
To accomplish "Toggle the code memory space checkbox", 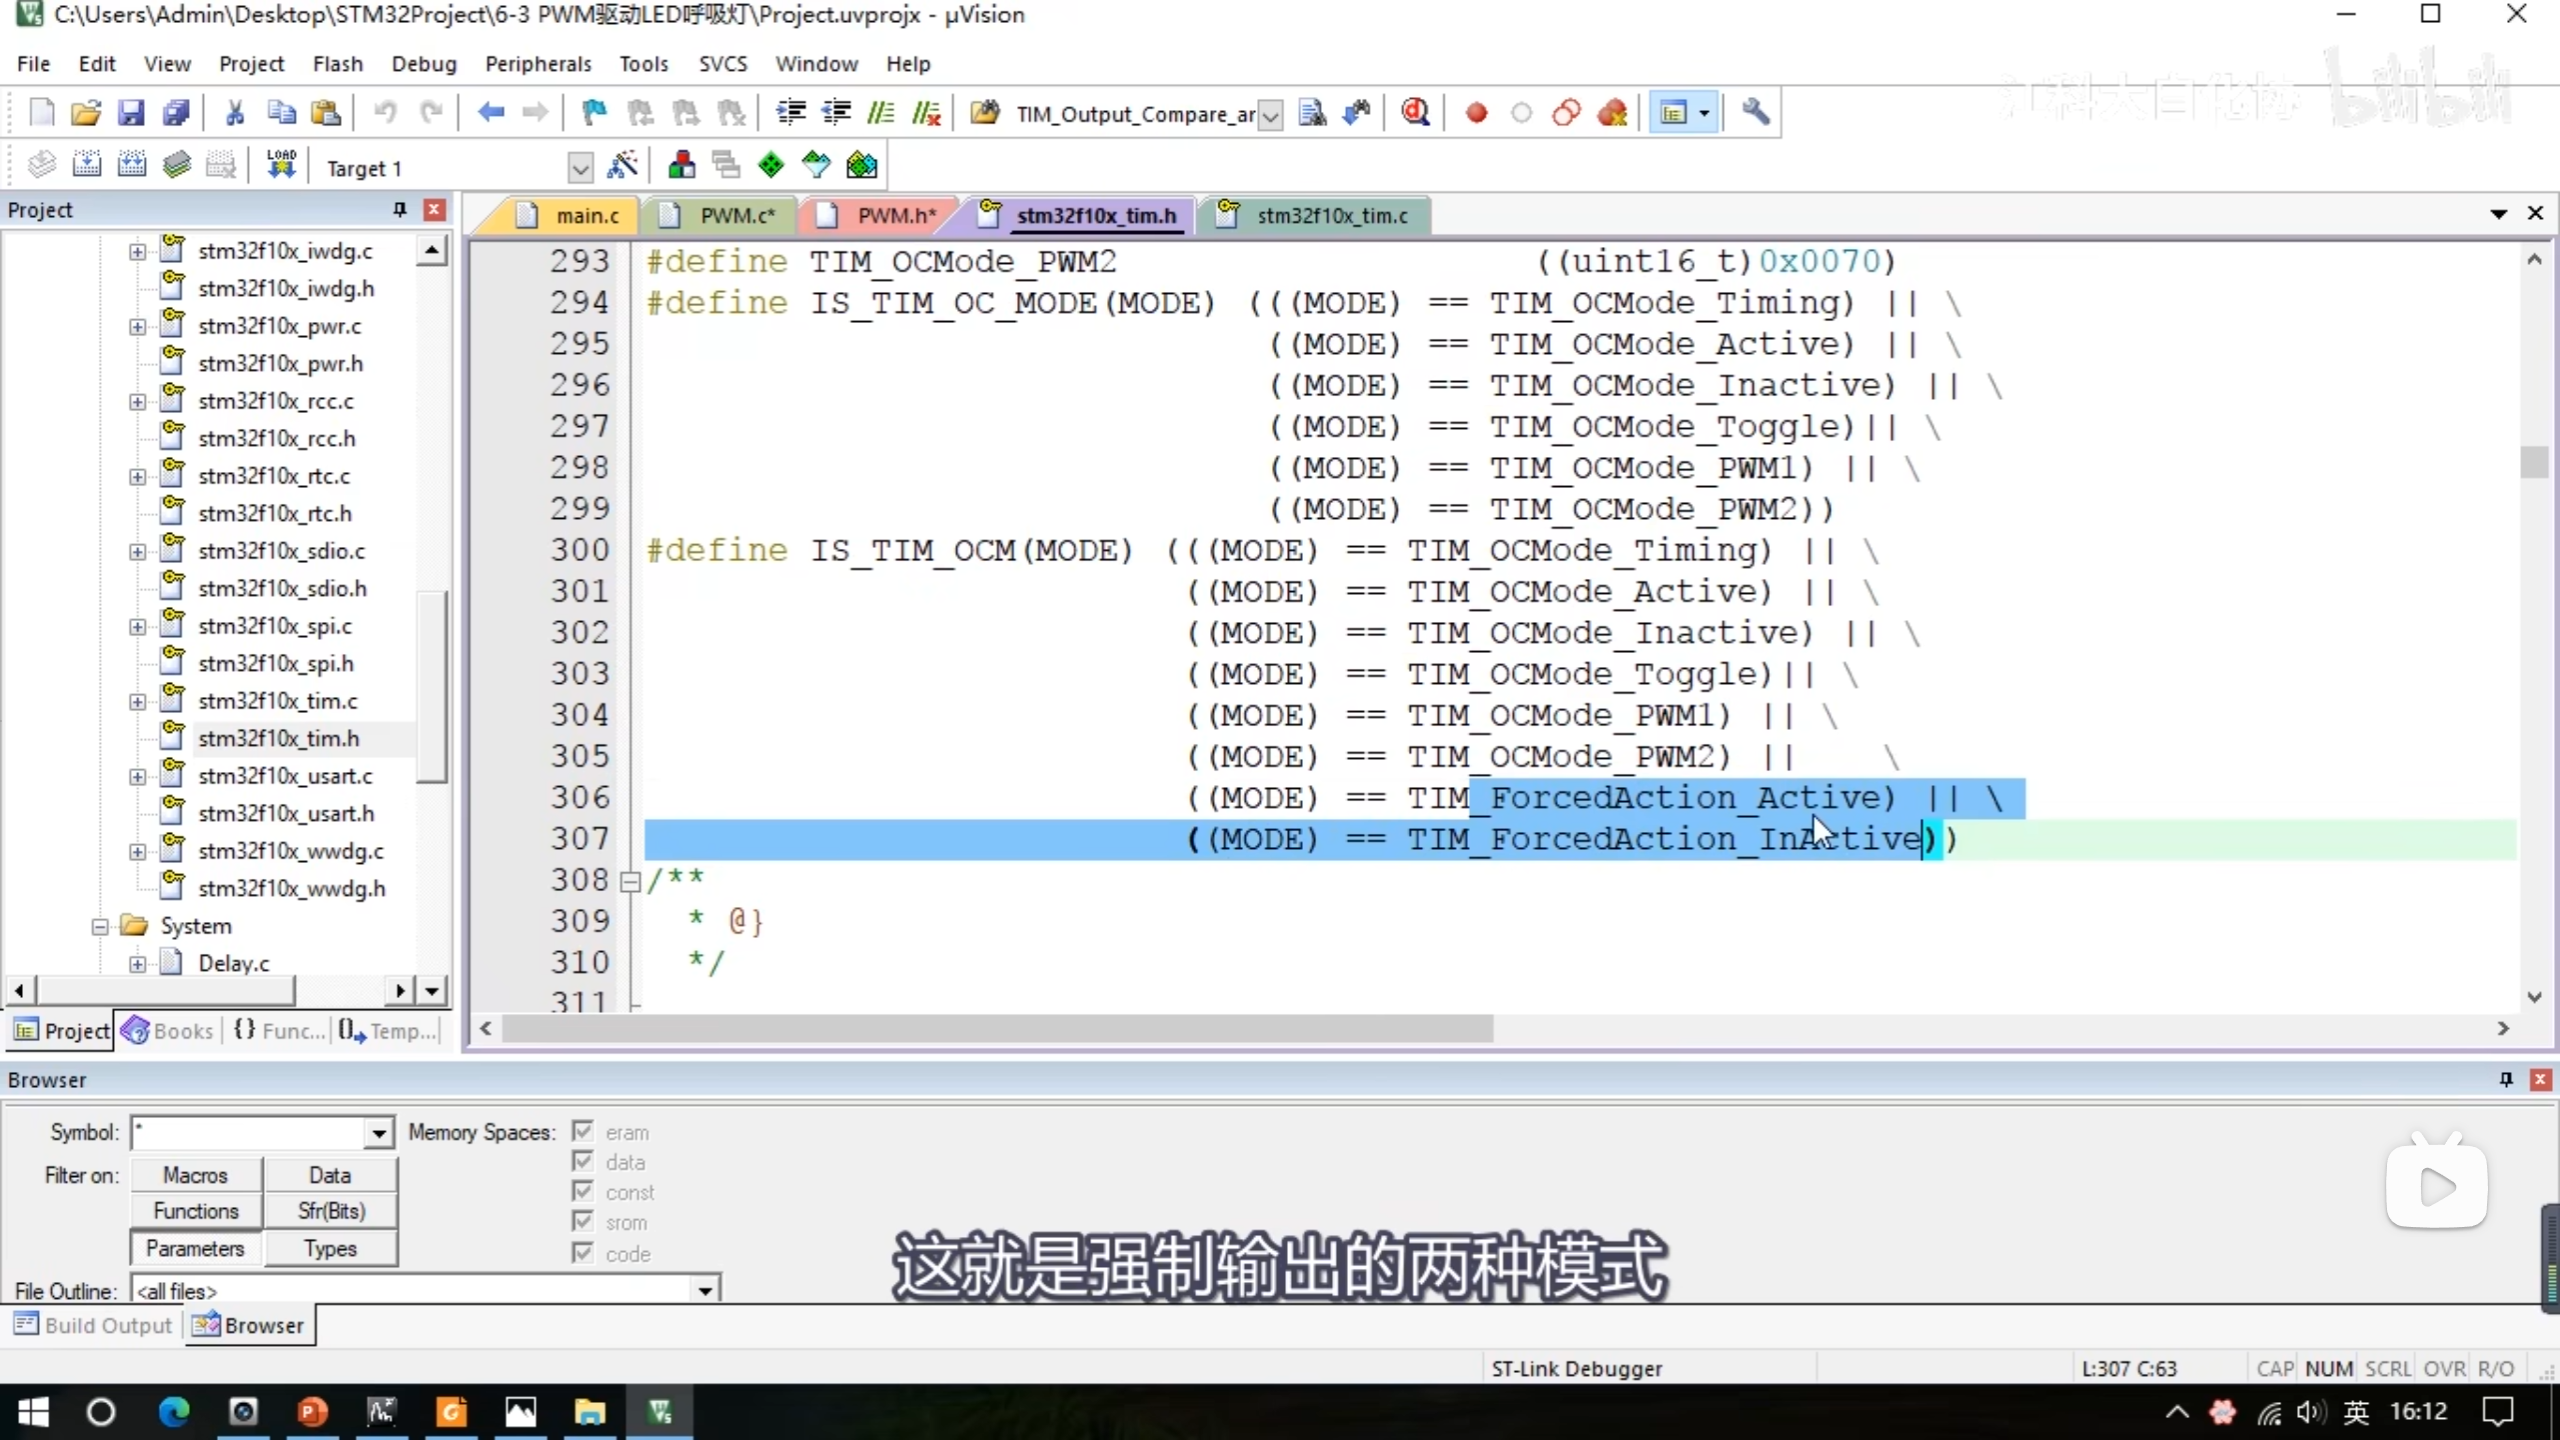I will pos(583,1252).
